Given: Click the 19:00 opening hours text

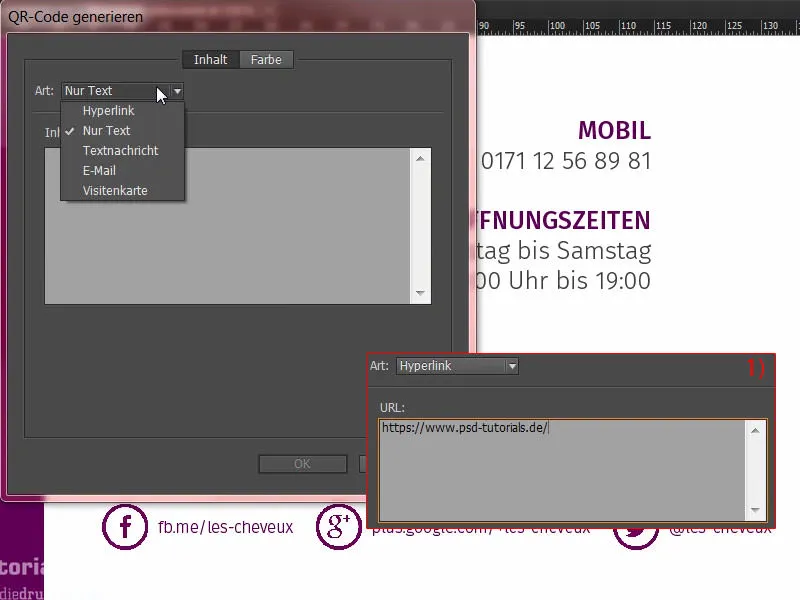Looking at the screenshot, I should 562,281.
